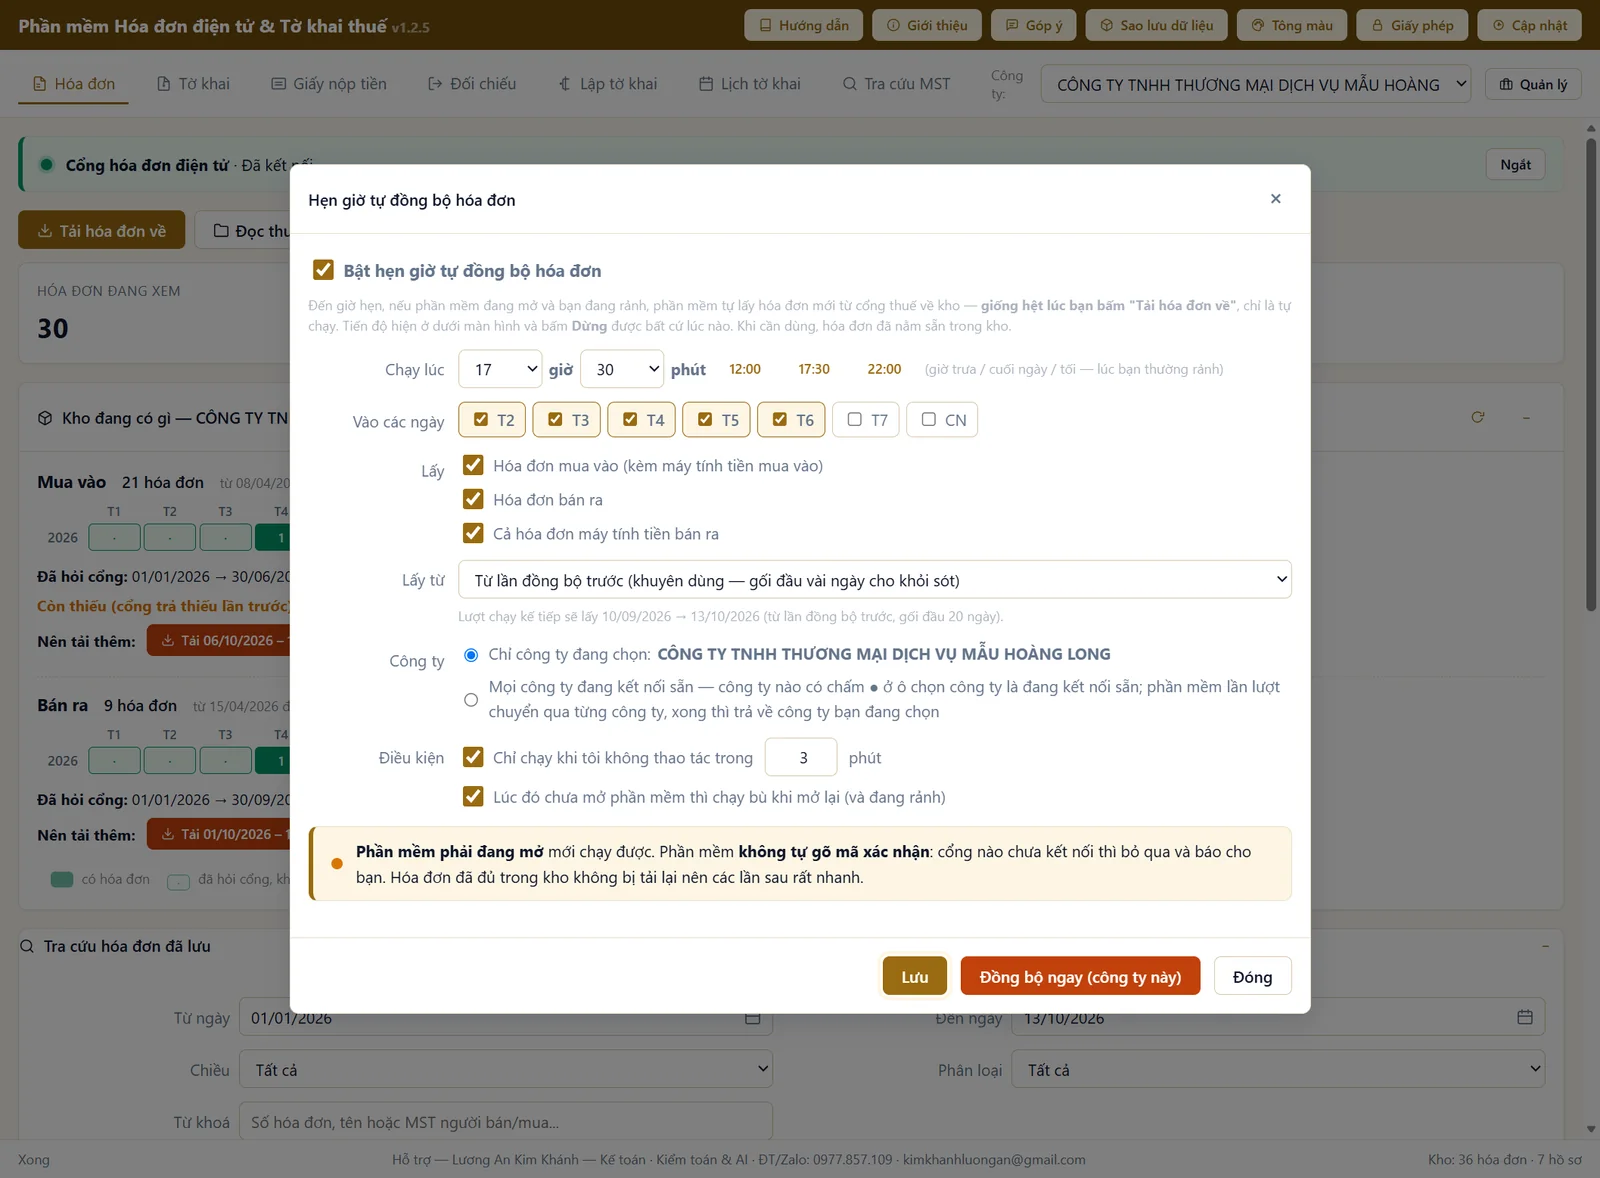The height and width of the screenshot is (1178, 1600).
Task: Open the Công ty selector dropdown
Action: coord(1256,85)
